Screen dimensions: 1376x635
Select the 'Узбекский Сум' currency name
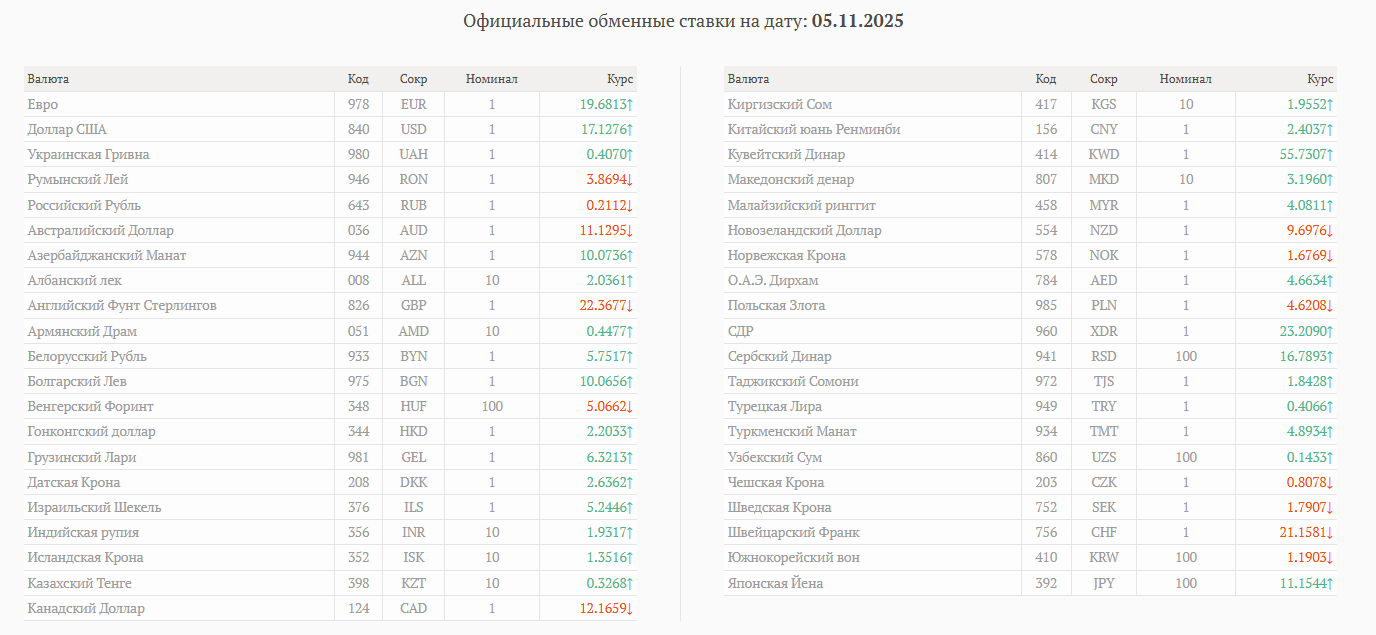coord(773,457)
